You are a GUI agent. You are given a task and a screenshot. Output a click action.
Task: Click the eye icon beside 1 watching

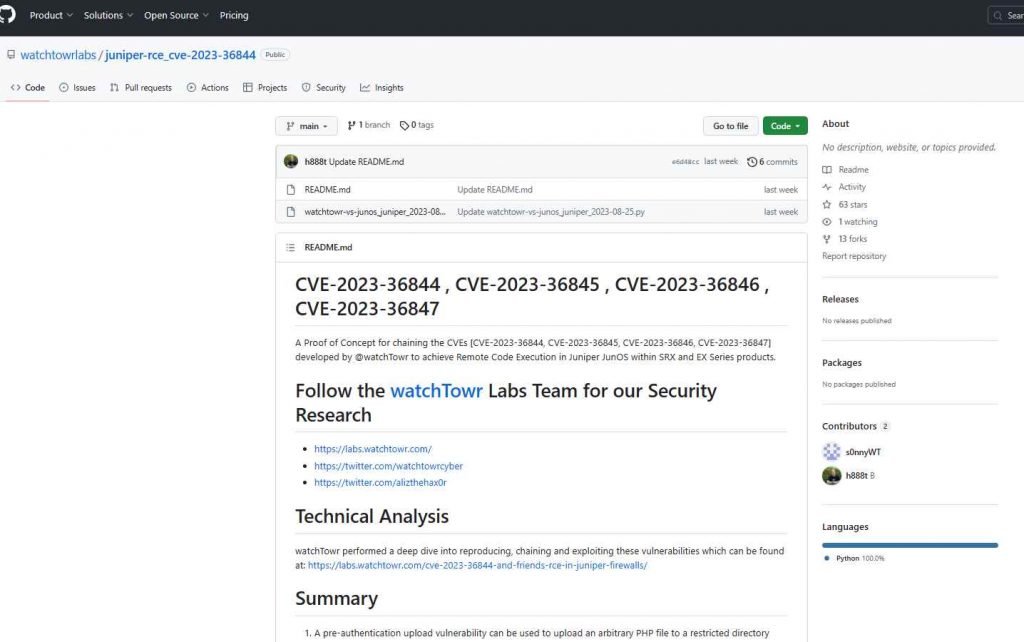click(x=827, y=222)
